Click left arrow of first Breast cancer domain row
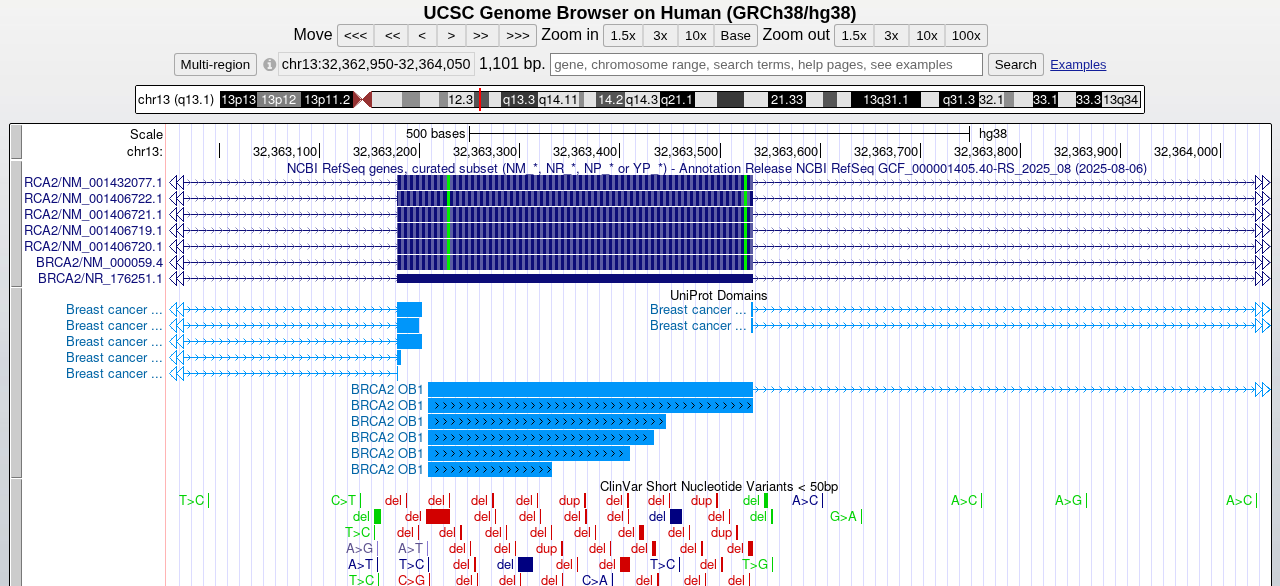The image size is (1280, 586). click(x=176, y=310)
